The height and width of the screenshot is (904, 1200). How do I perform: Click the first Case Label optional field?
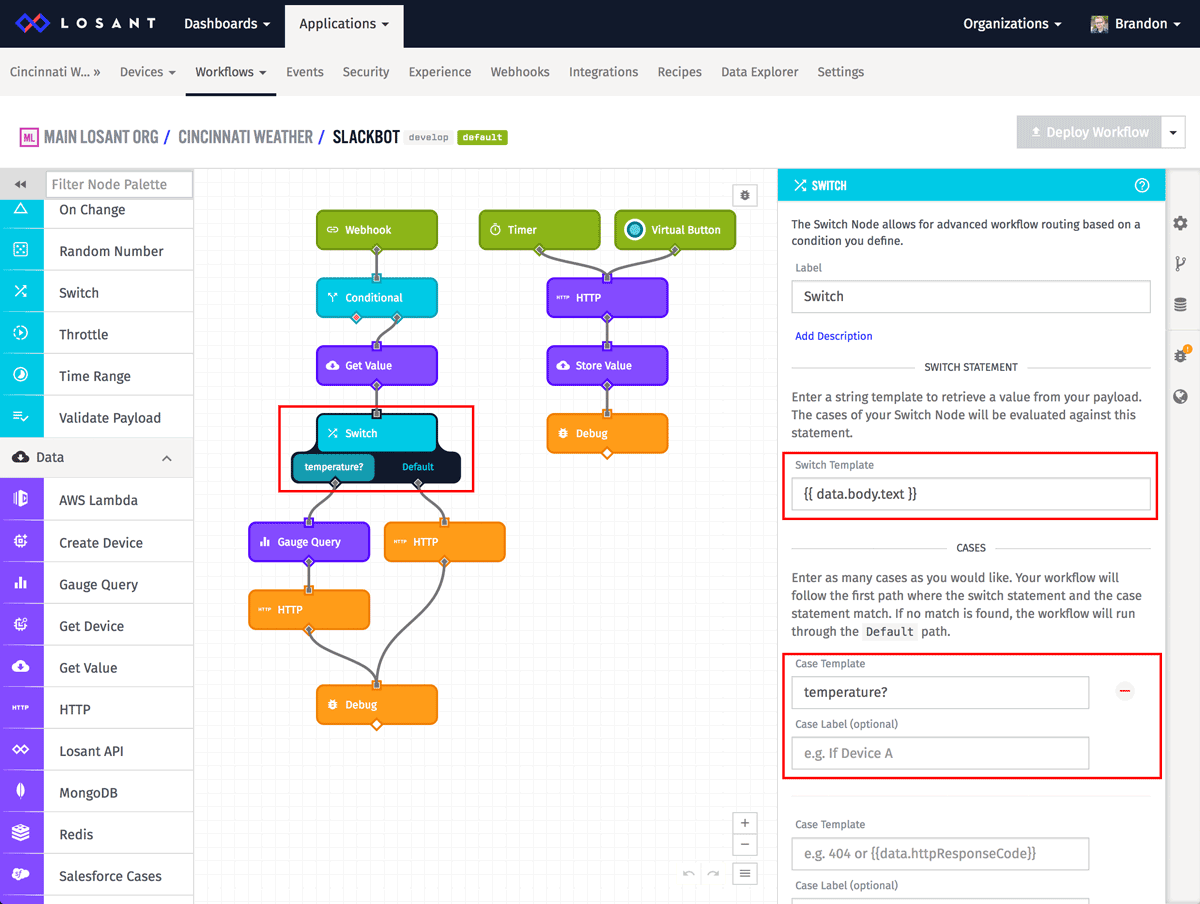[940, 753]
